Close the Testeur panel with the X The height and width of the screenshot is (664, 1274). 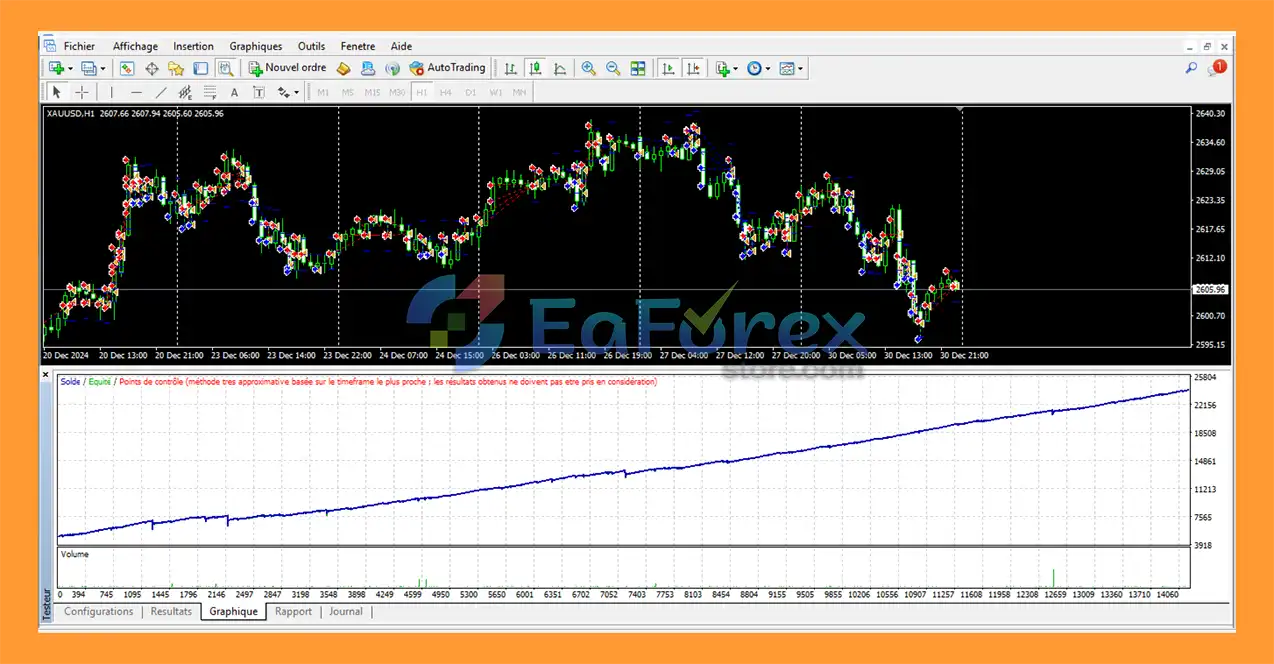(45, 374)
